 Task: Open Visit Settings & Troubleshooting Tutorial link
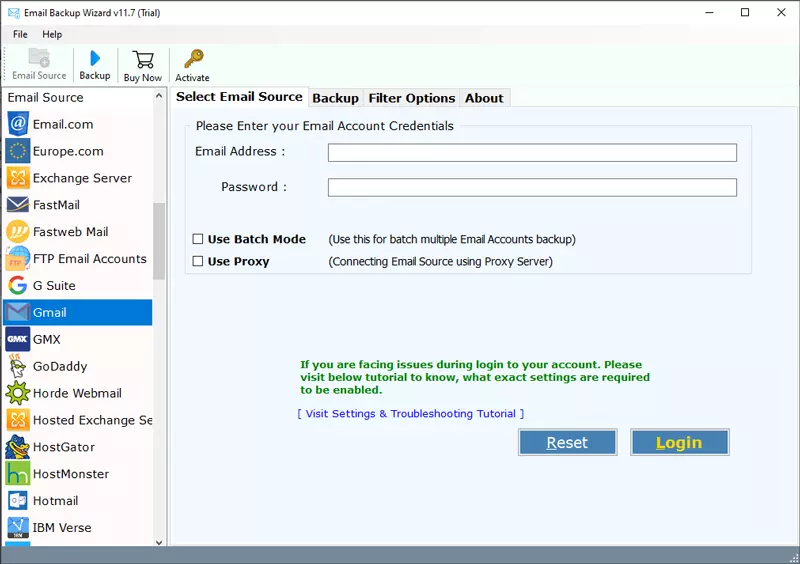[411, 413]
